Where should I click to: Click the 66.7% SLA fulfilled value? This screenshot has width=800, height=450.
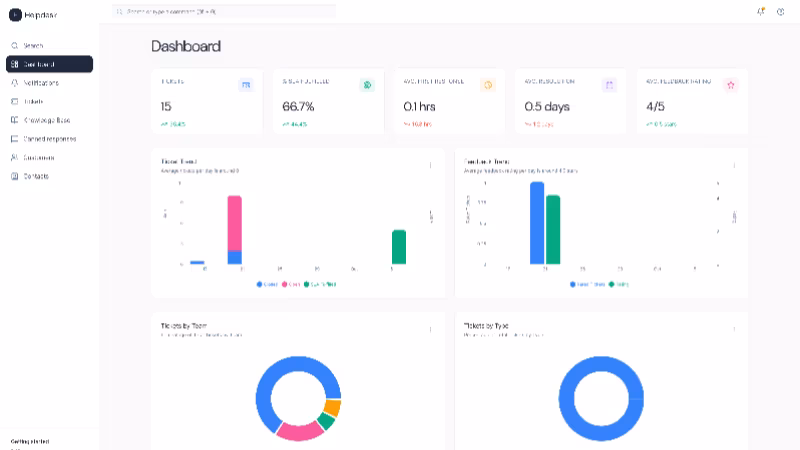(298, 107)
